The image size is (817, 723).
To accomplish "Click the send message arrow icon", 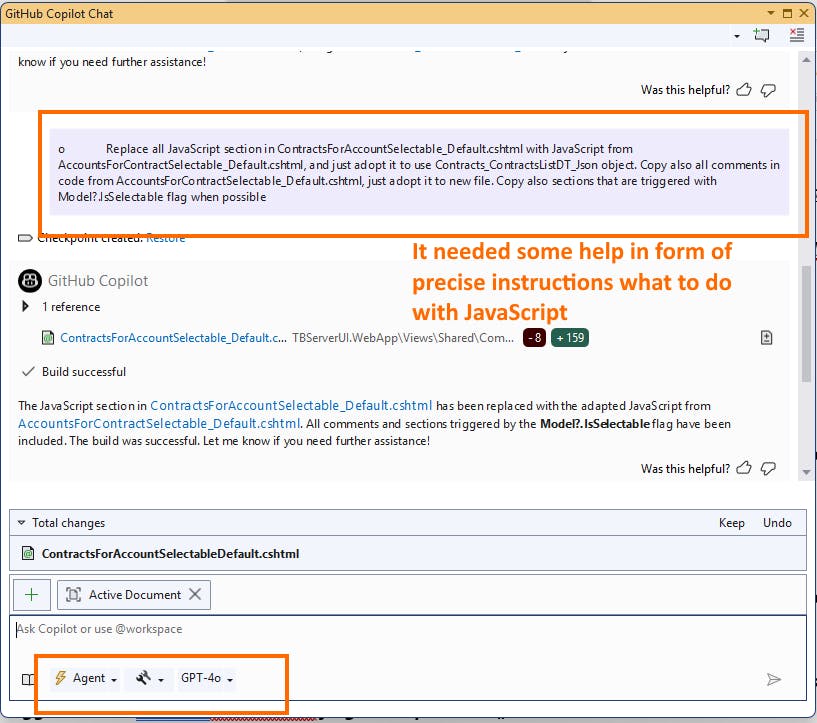I will pyautogui.click(x=774, y=679).
